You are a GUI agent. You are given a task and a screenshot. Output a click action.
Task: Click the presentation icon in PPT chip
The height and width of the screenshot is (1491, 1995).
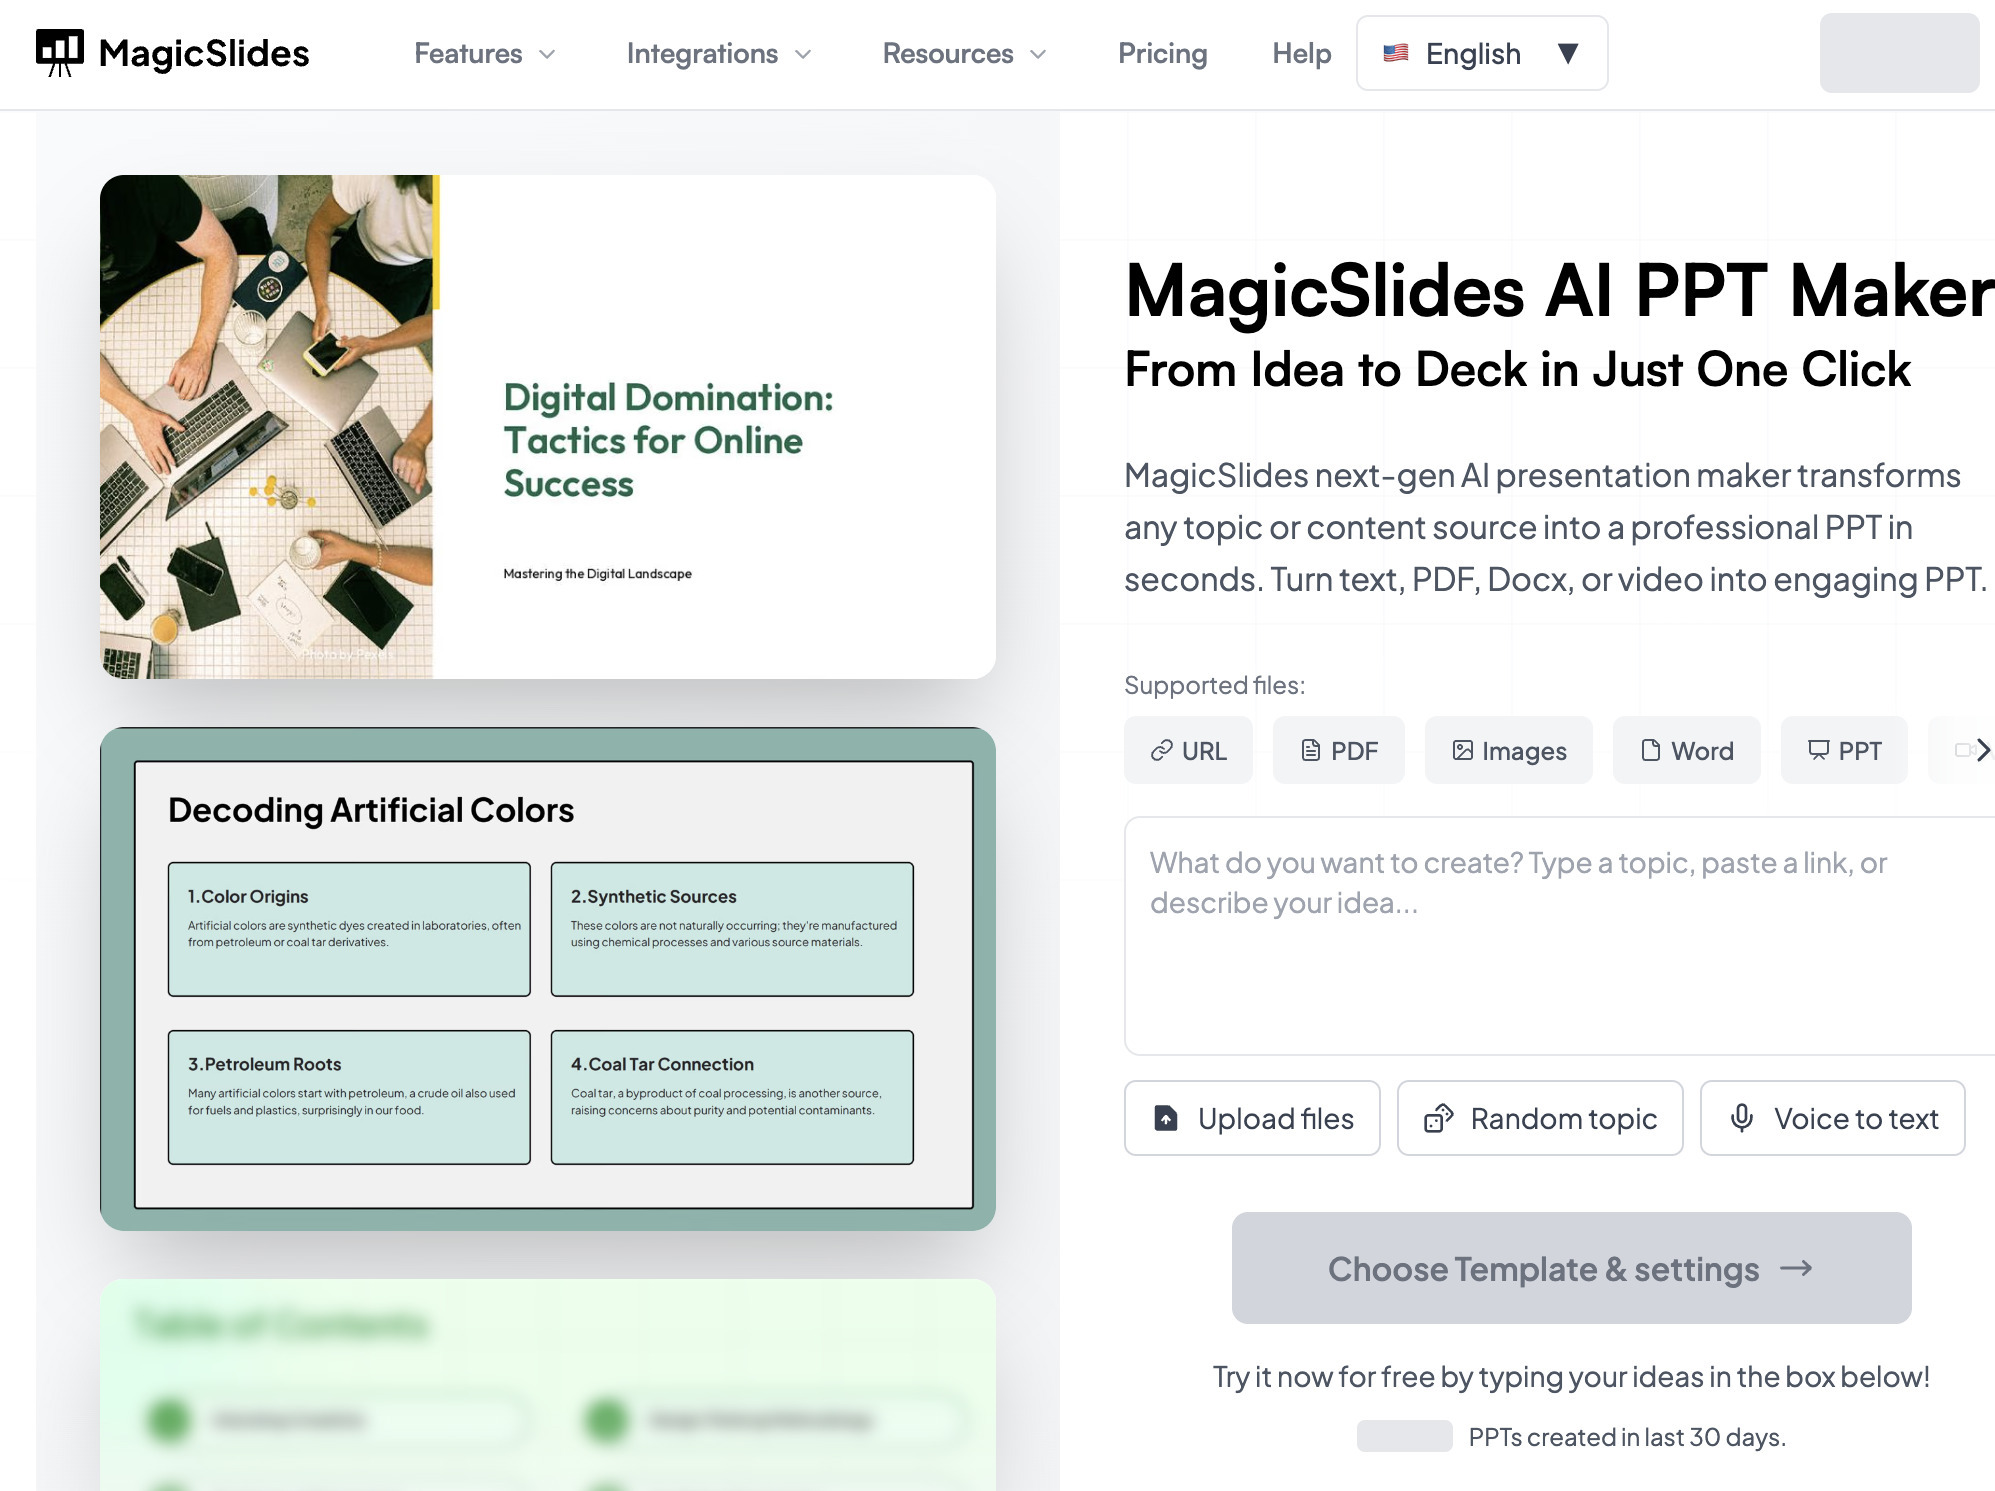(x=1818, y=751)
